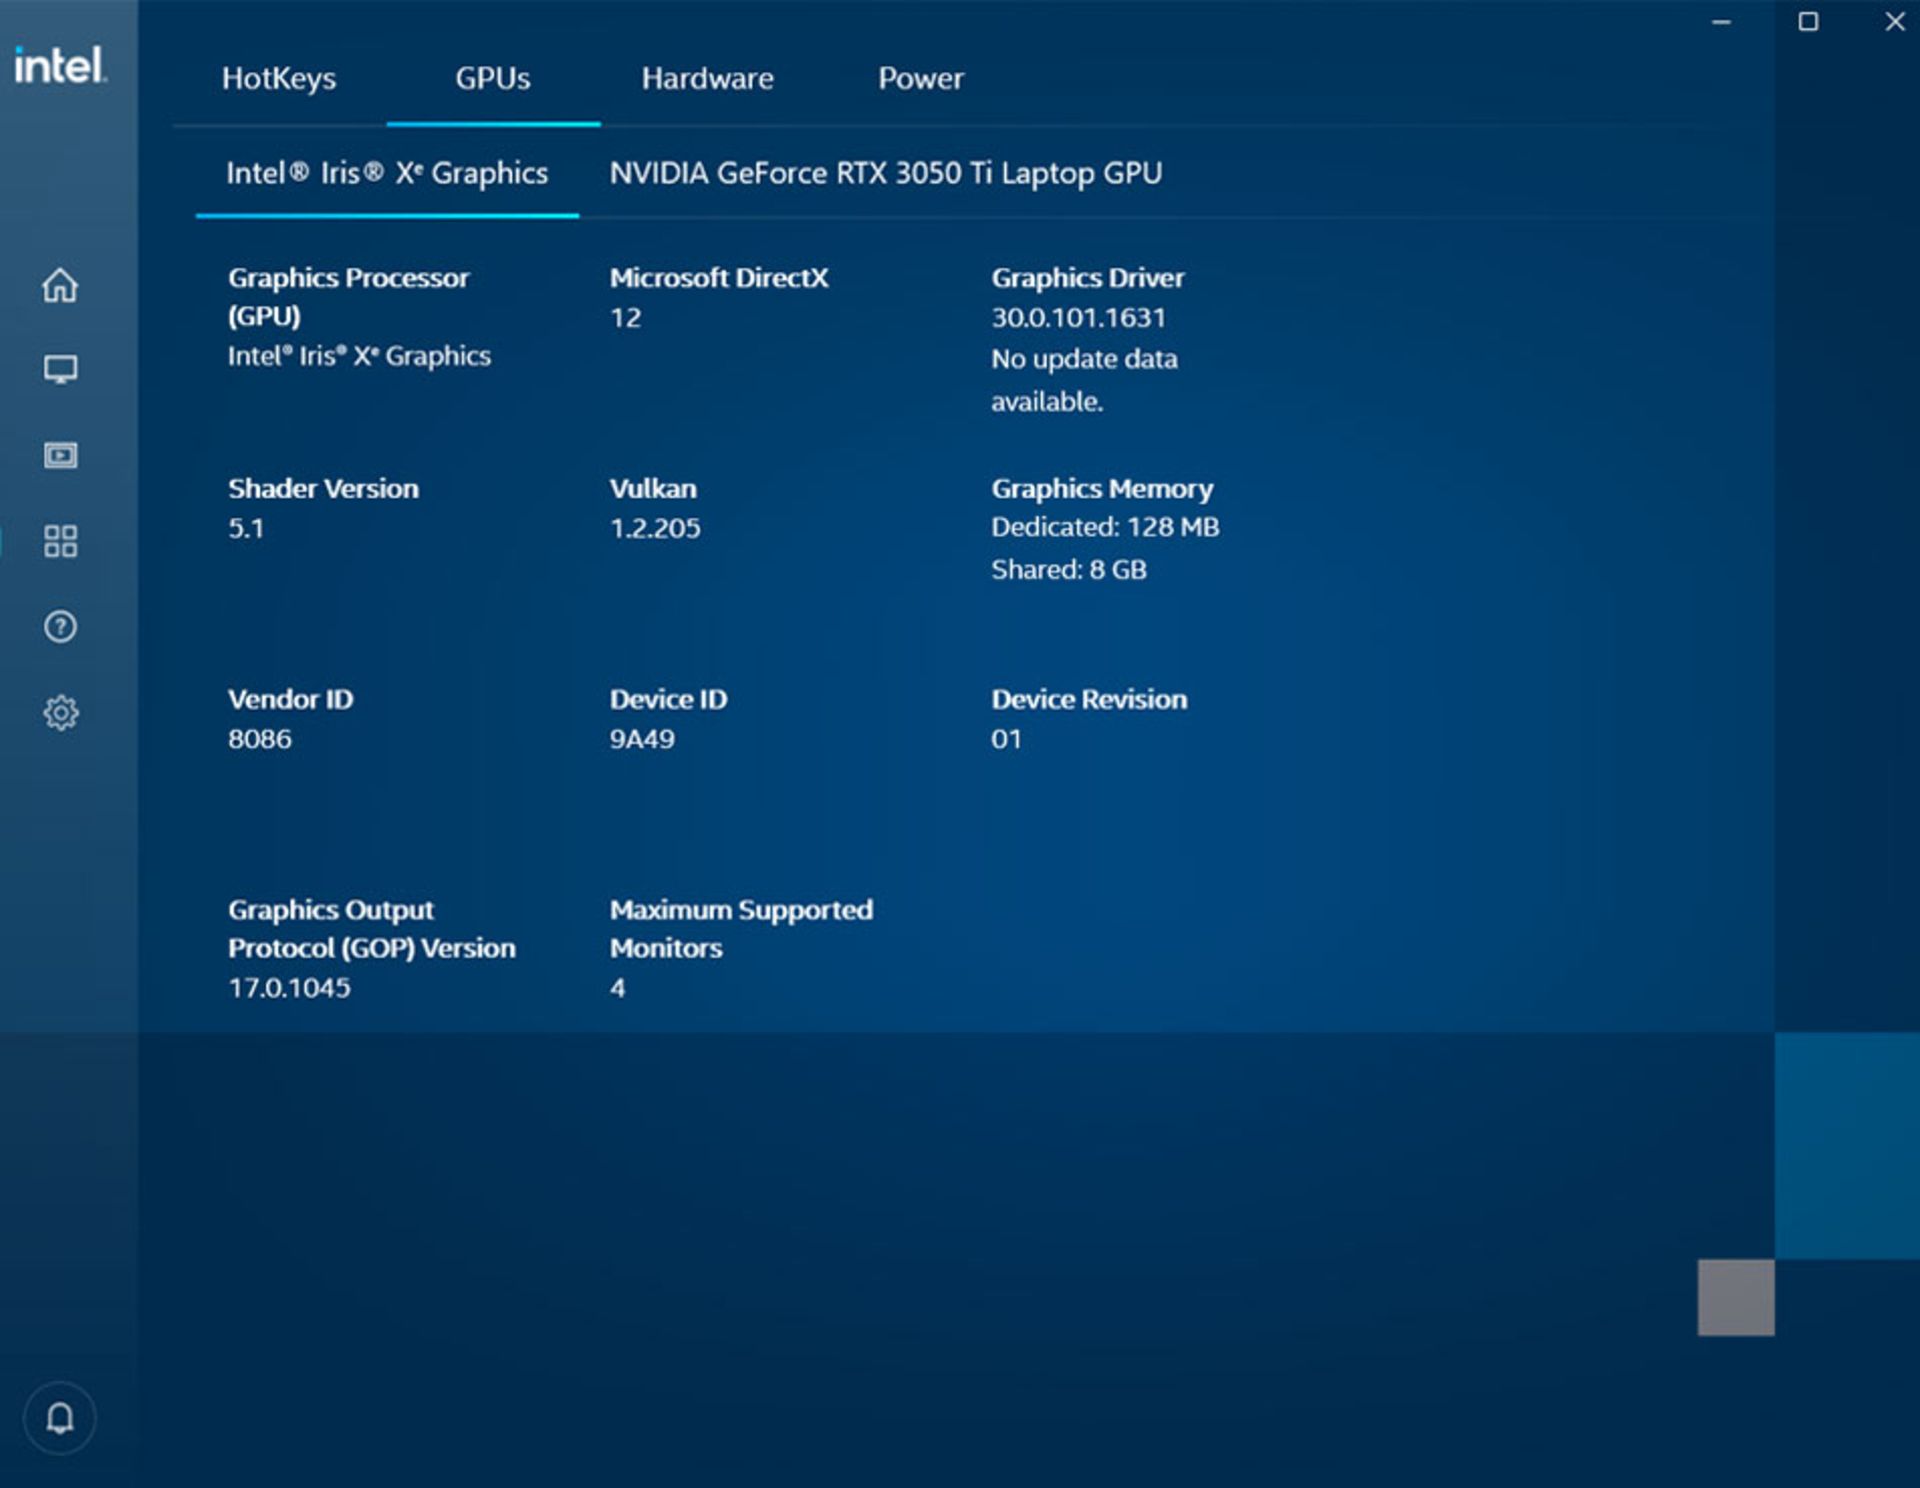Click the Microsoft DirectX value 12
This screenshot has height=1488, width=1920.
coord(626,318)
